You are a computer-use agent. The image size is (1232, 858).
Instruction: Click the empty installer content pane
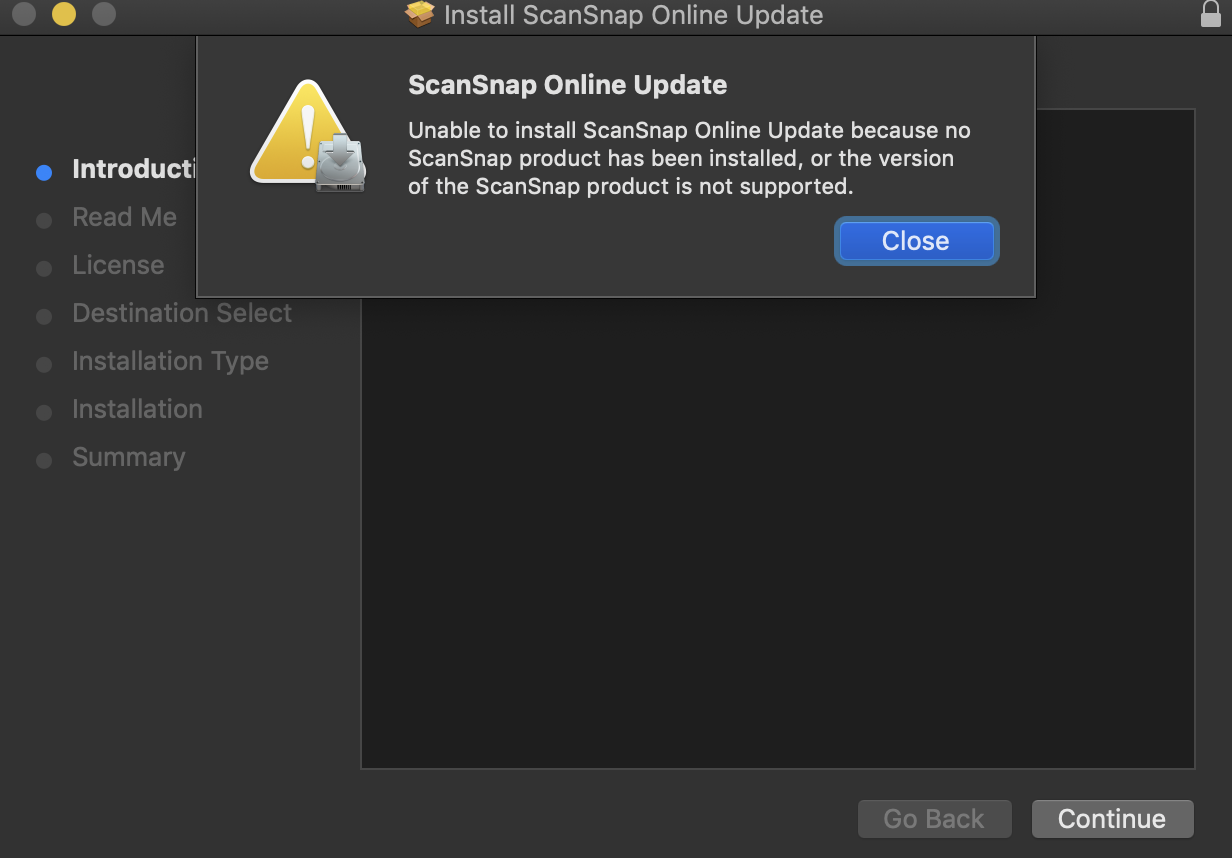pos(778,530)
